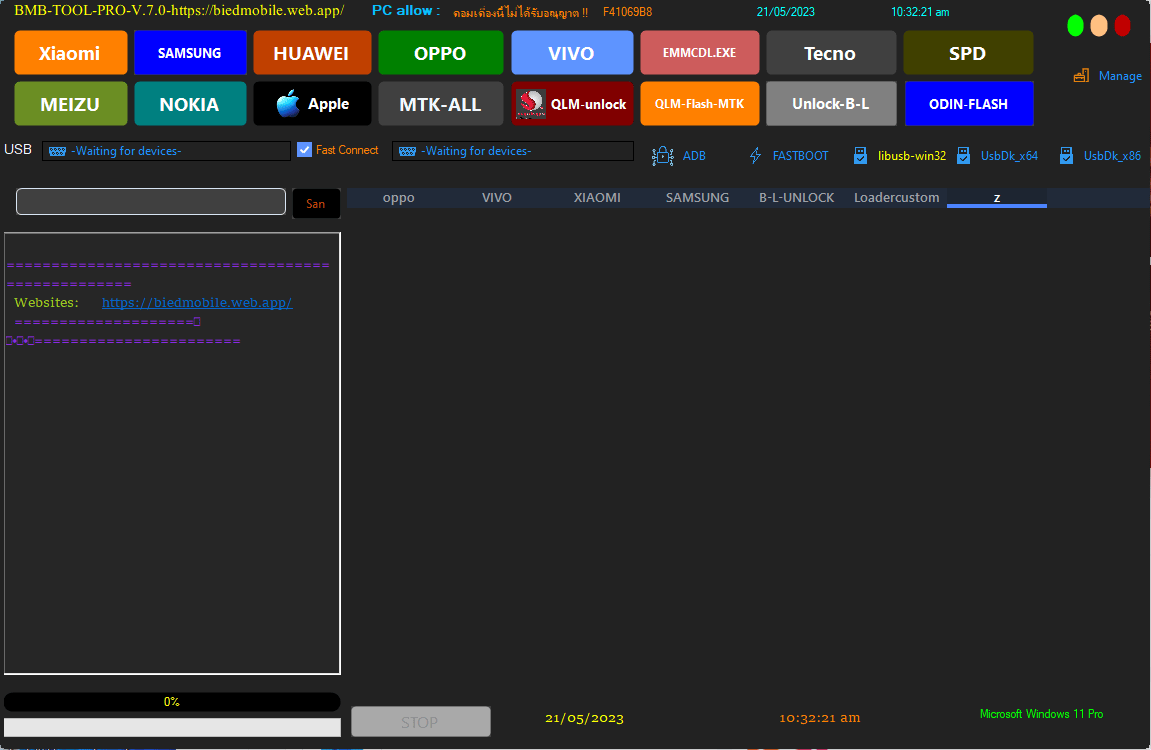Install libusb-win32 driver via its icon

point(860,155)
